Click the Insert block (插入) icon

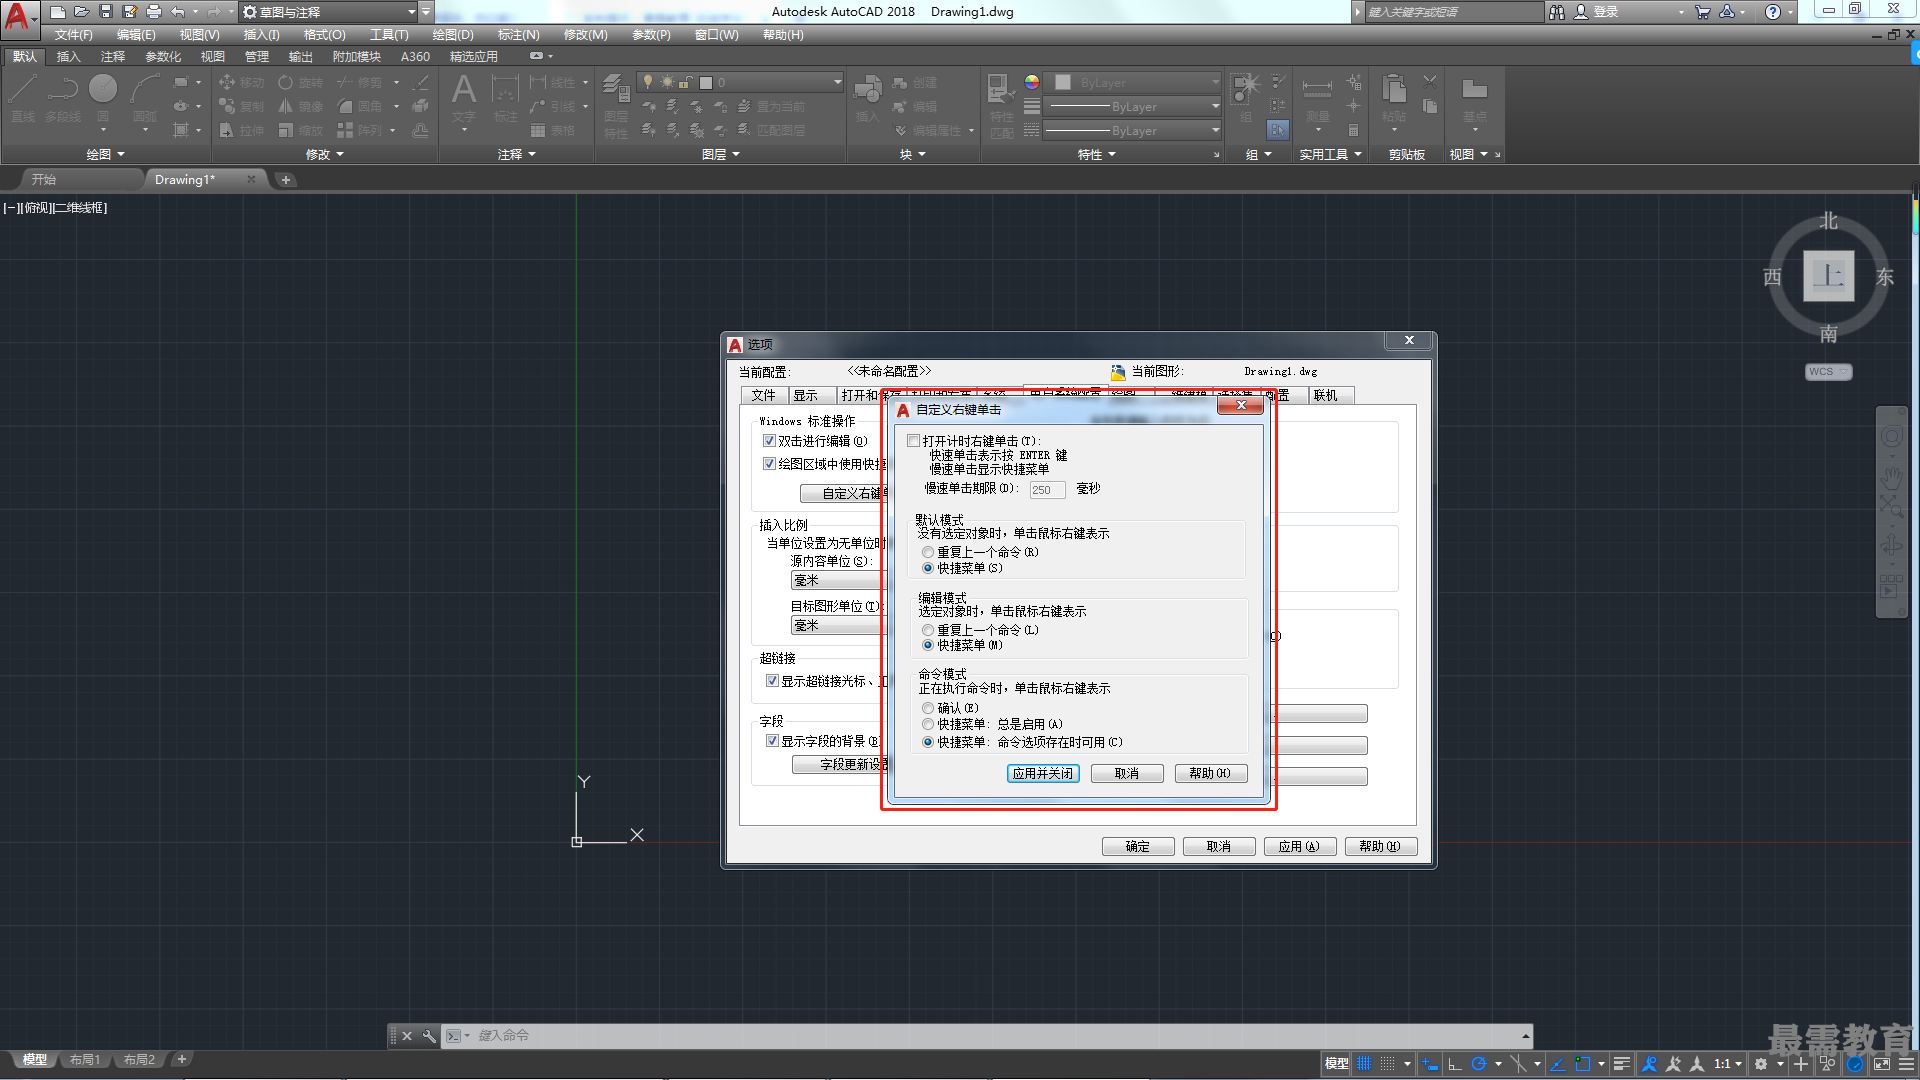point(867,100)
